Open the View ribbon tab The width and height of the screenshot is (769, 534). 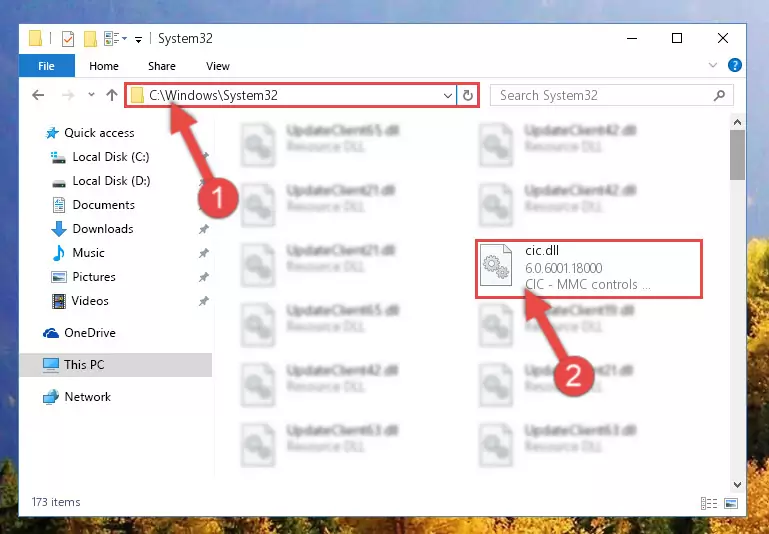pyautogui.click(x=218, y=66)
